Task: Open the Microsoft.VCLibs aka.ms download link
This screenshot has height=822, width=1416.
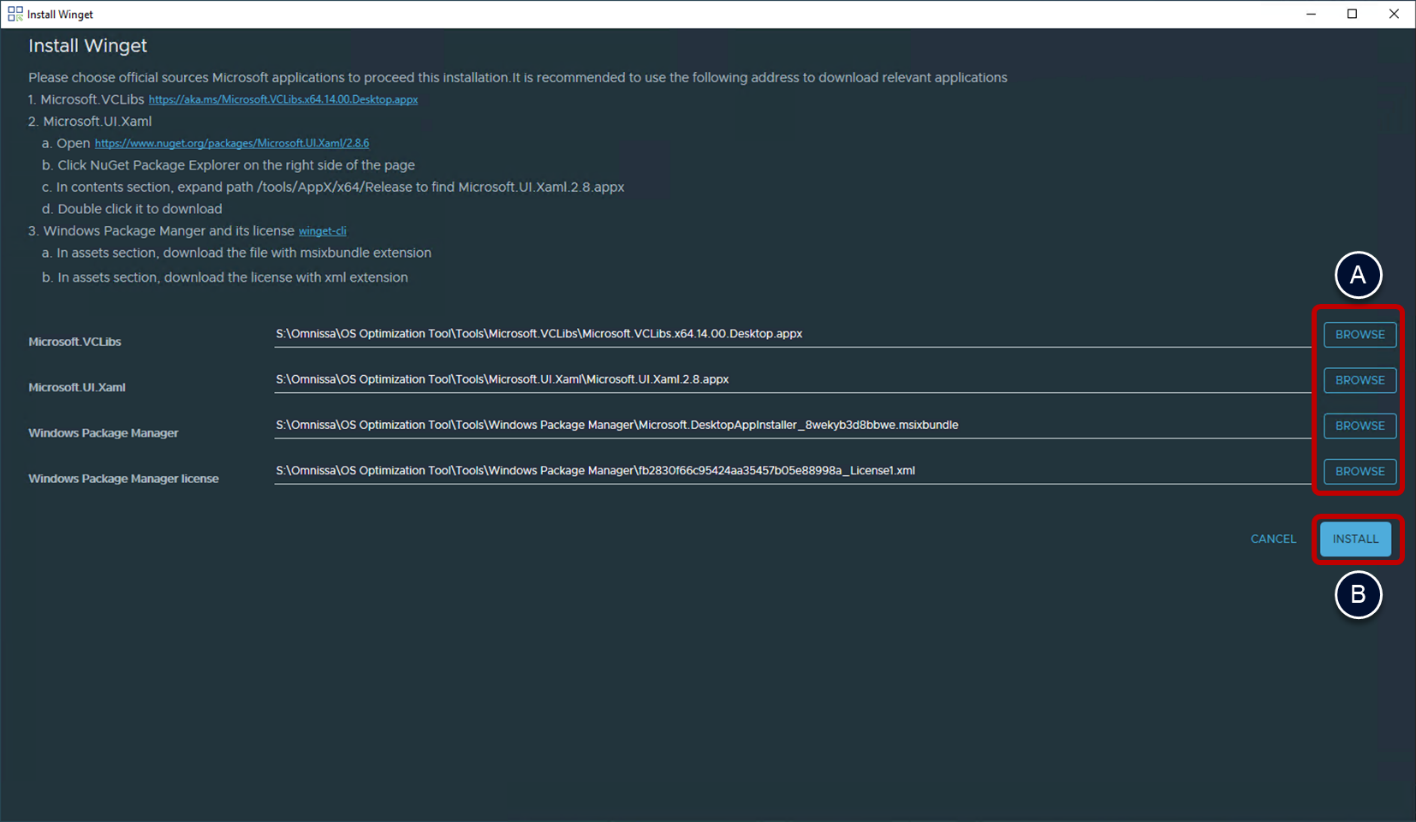Action: tap(283, 100)
